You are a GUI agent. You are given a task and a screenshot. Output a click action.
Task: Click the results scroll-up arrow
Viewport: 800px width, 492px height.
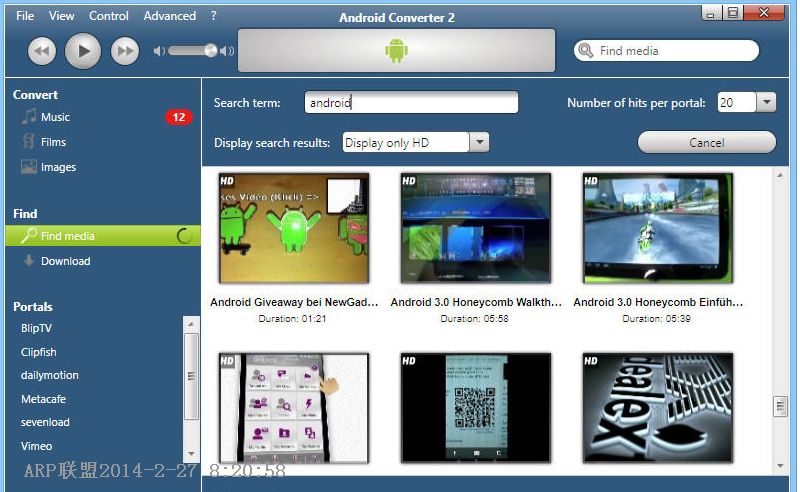click(x=780, y=176)
